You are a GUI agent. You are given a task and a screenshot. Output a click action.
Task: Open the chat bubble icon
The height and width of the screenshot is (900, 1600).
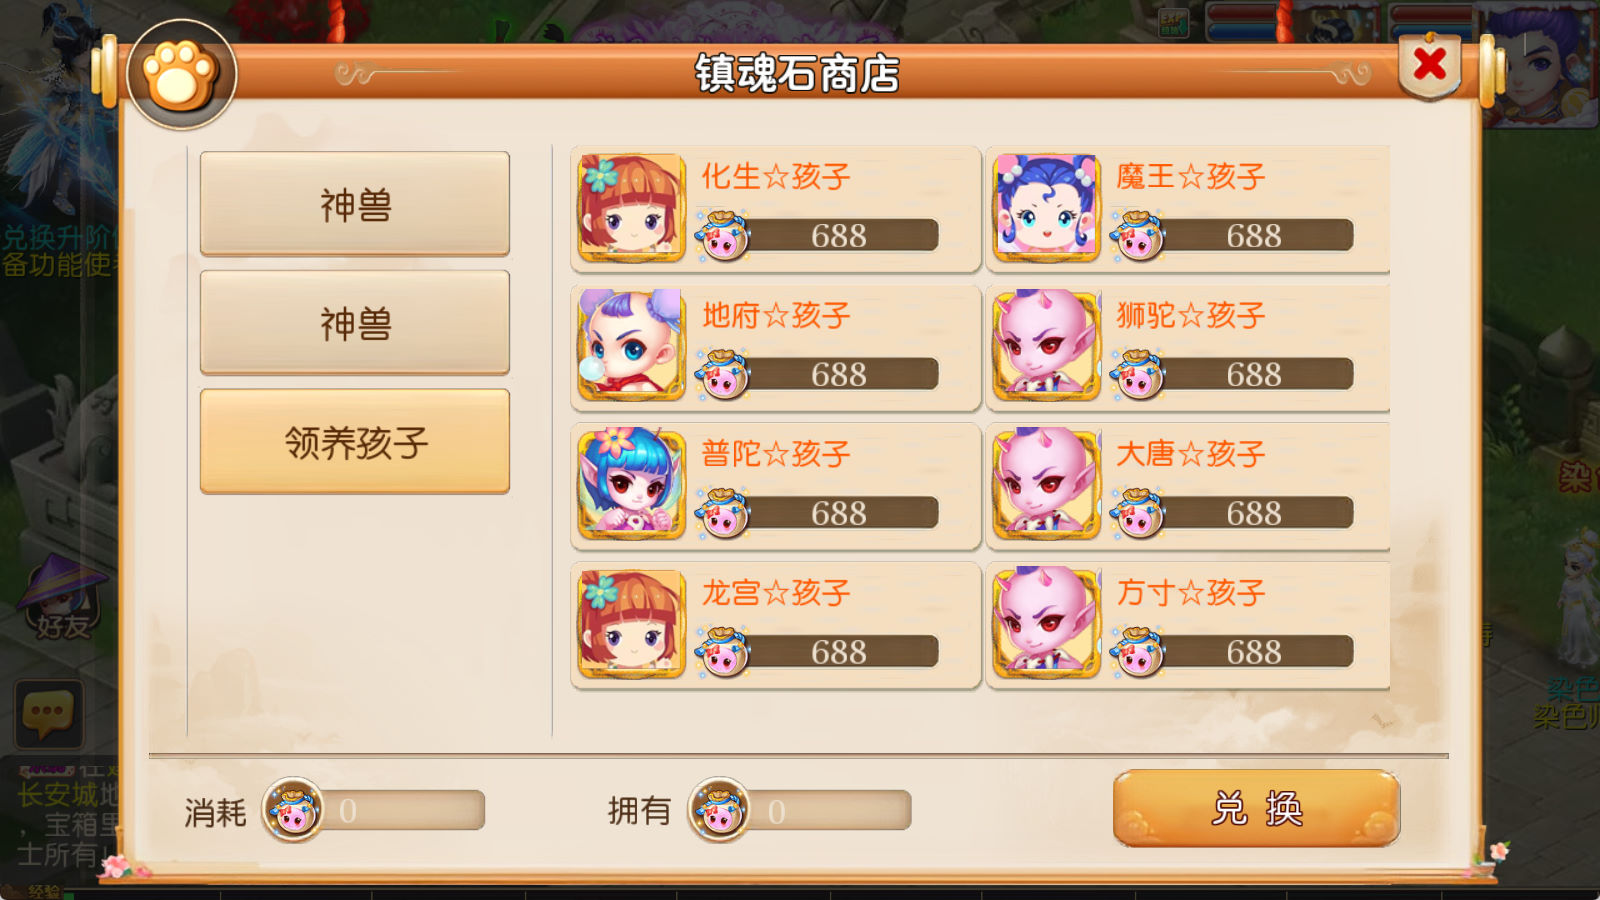48,714
